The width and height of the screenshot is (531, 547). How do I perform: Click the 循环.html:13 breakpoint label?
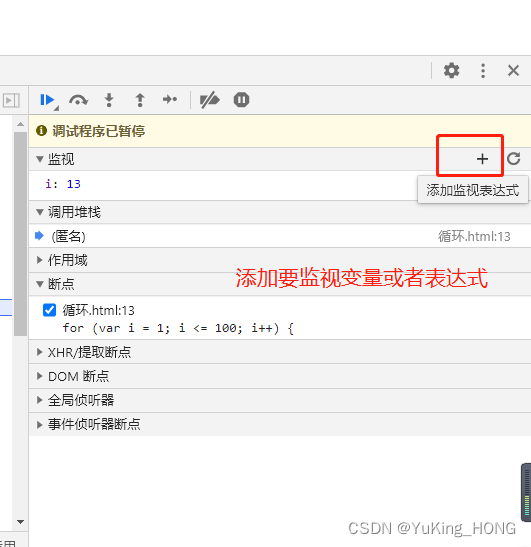click(x=98, y=310)
